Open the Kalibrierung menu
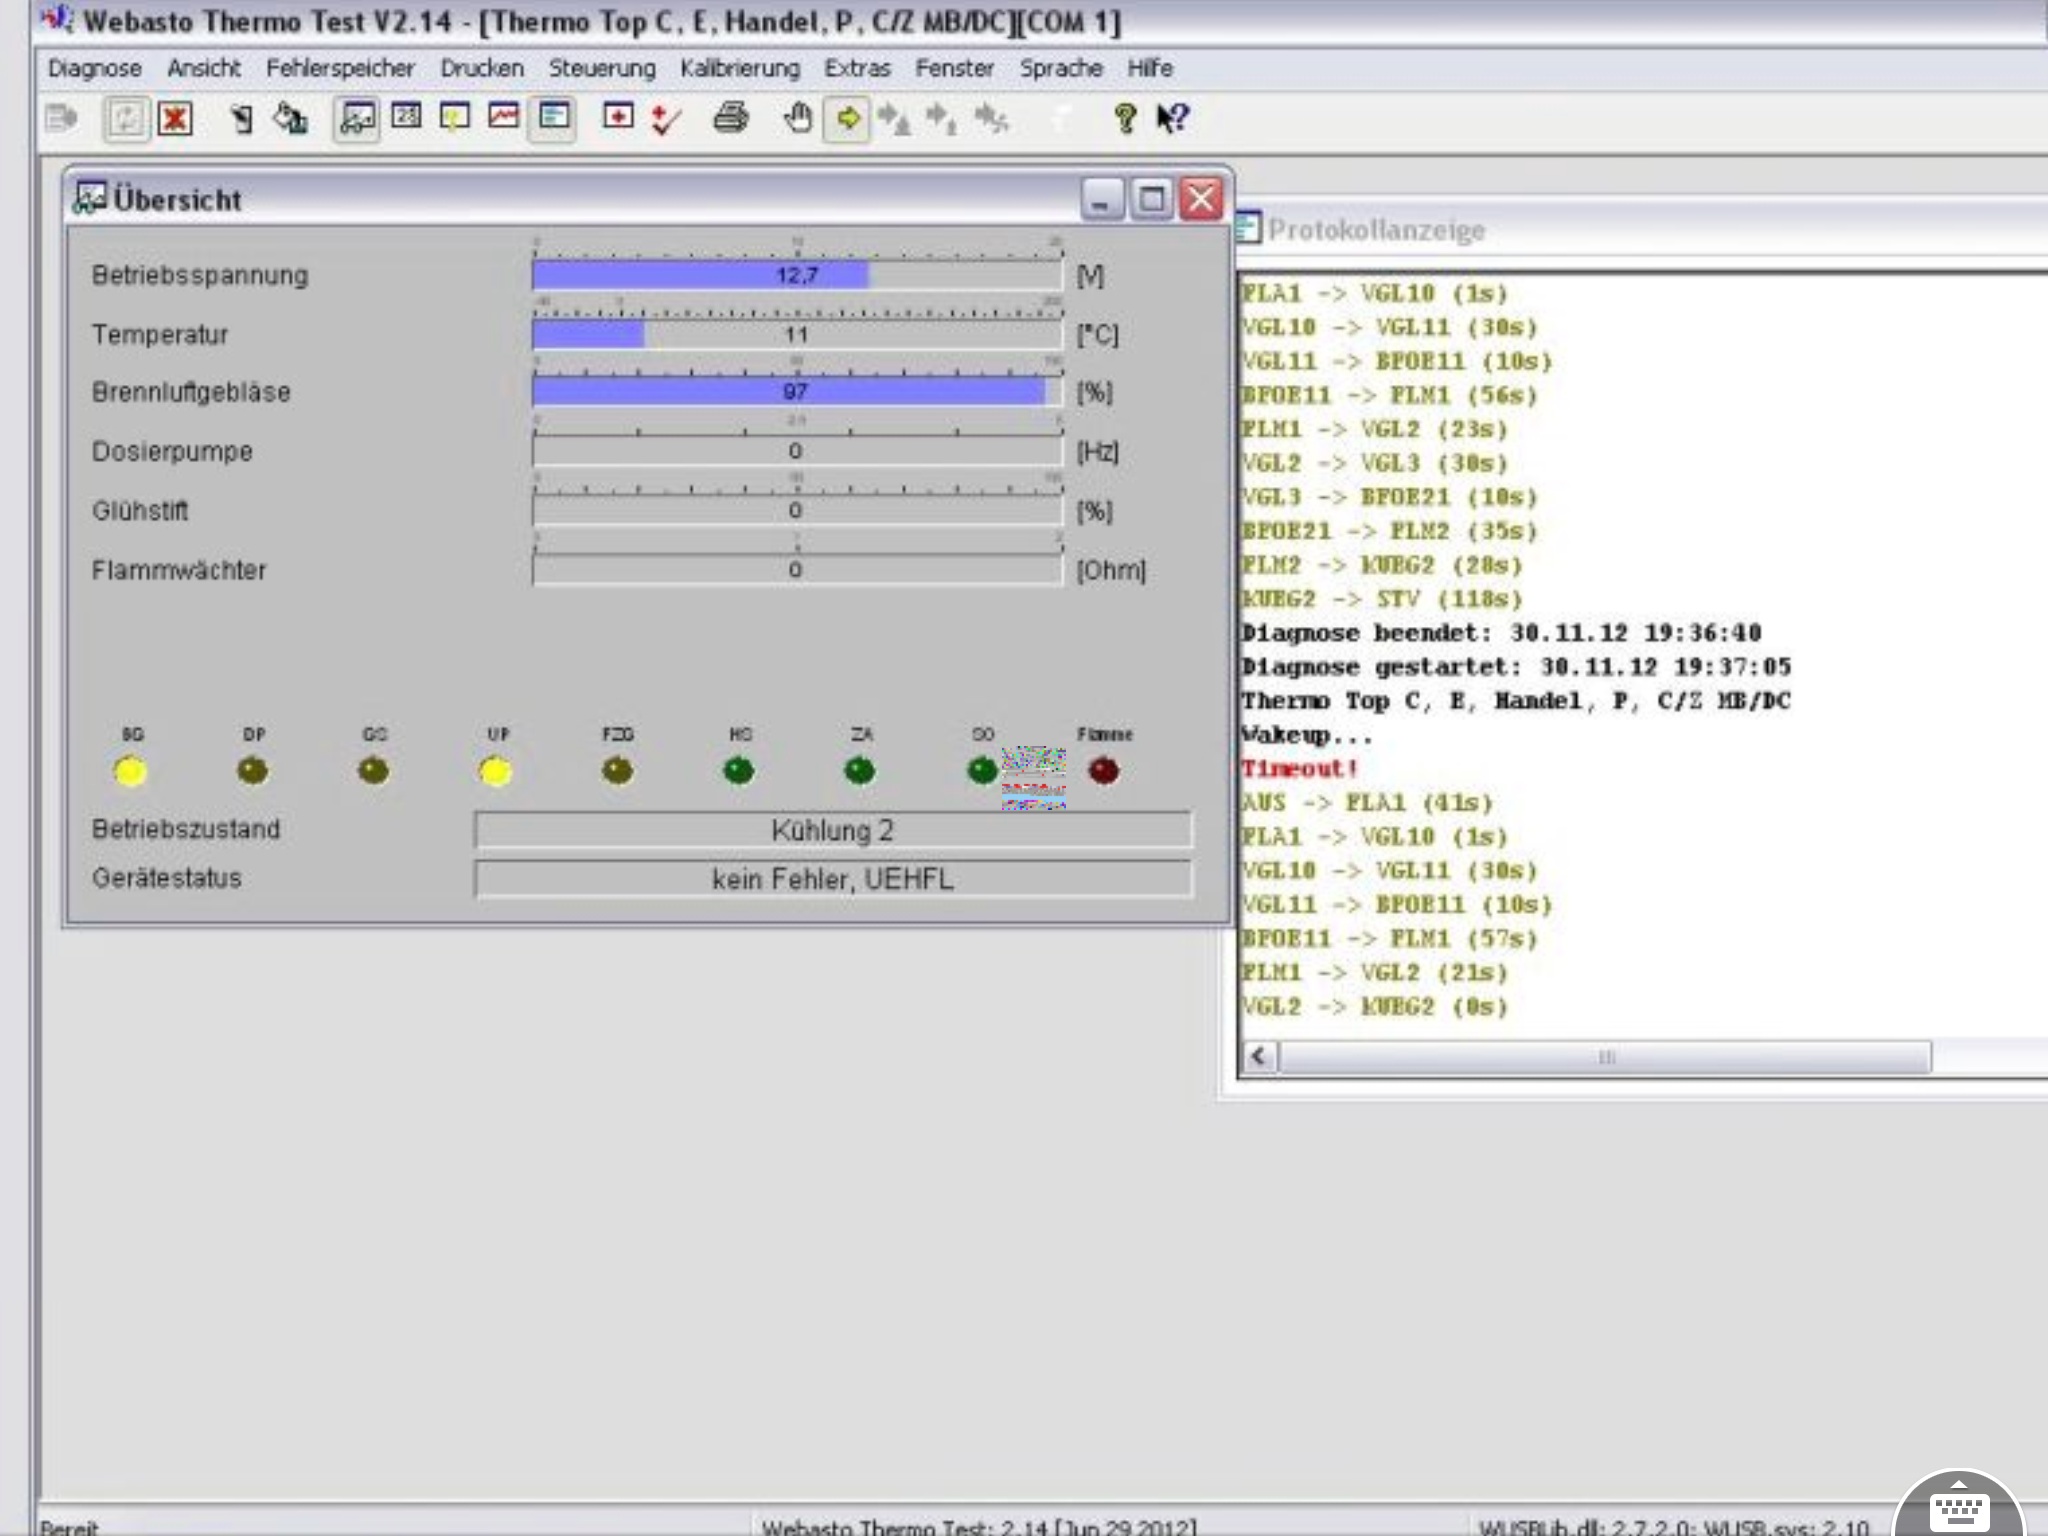This screenshot has width=2048, height=1536. pos(740,68)
